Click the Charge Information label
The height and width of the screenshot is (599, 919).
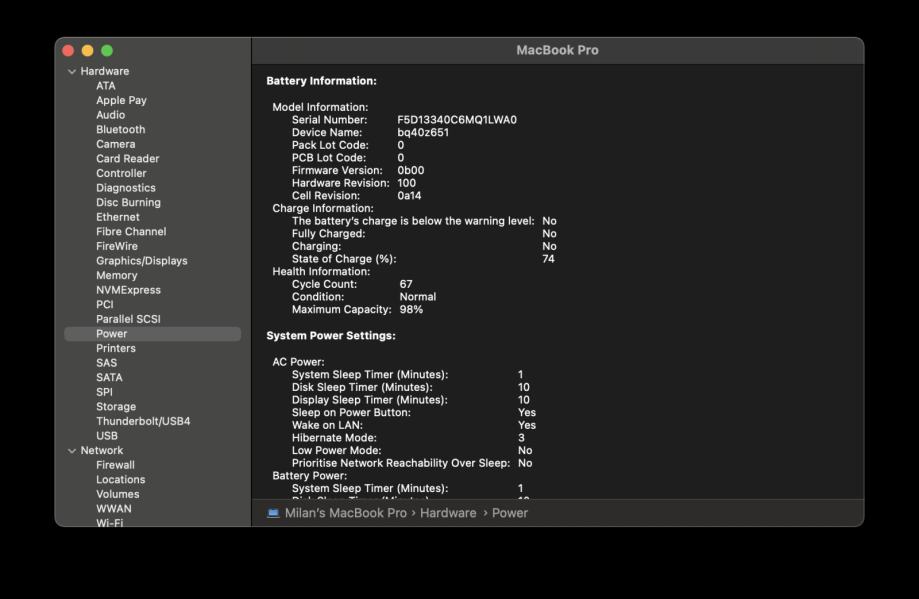click(322, 209)
